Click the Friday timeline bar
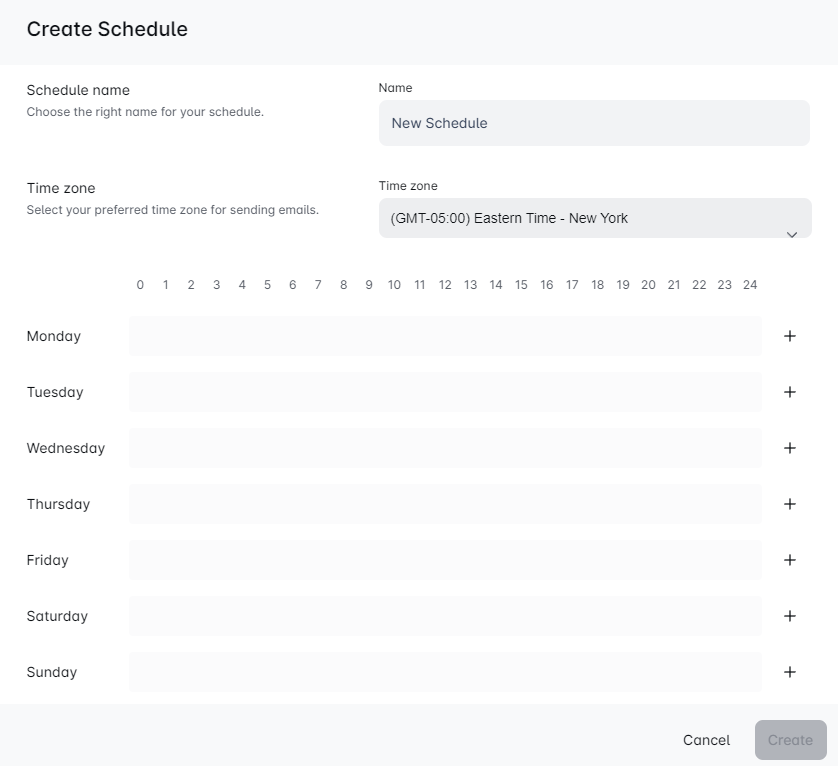 click(445, 560)
